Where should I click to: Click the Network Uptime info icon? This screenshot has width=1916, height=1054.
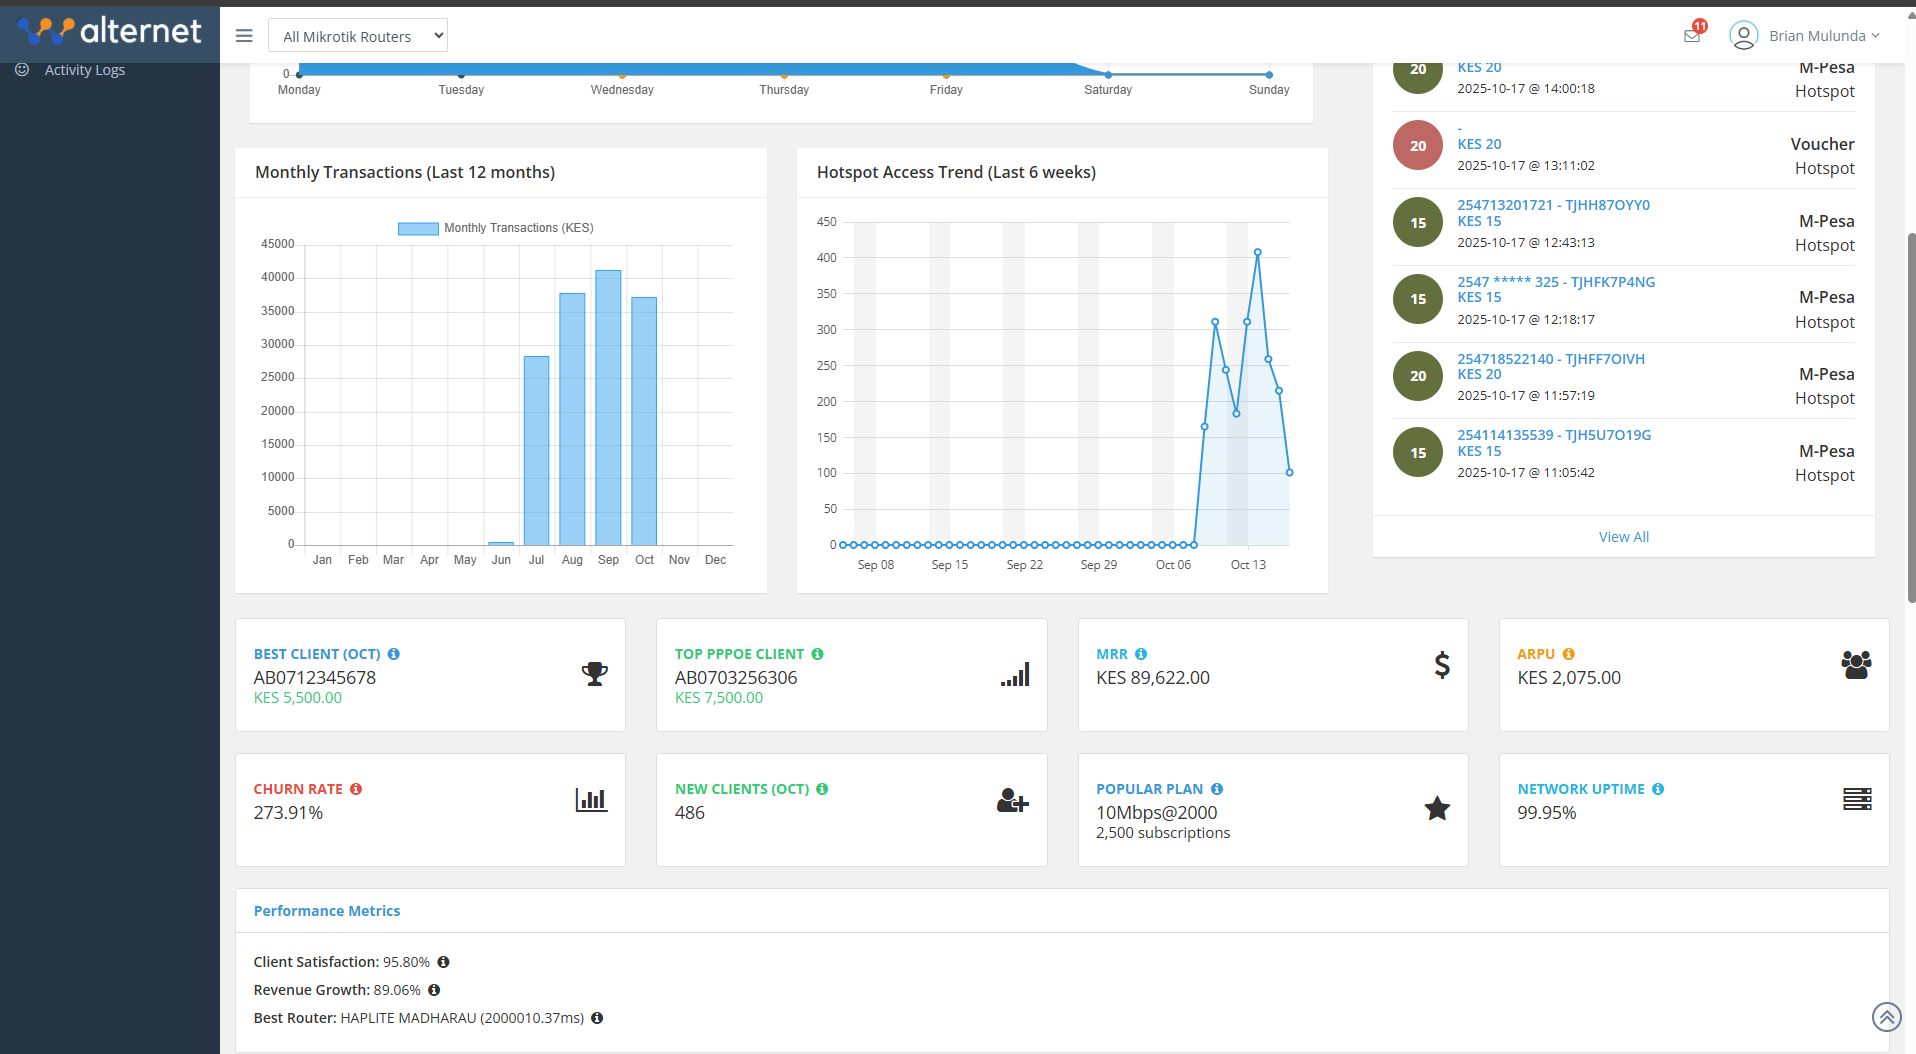(1658, 789)
